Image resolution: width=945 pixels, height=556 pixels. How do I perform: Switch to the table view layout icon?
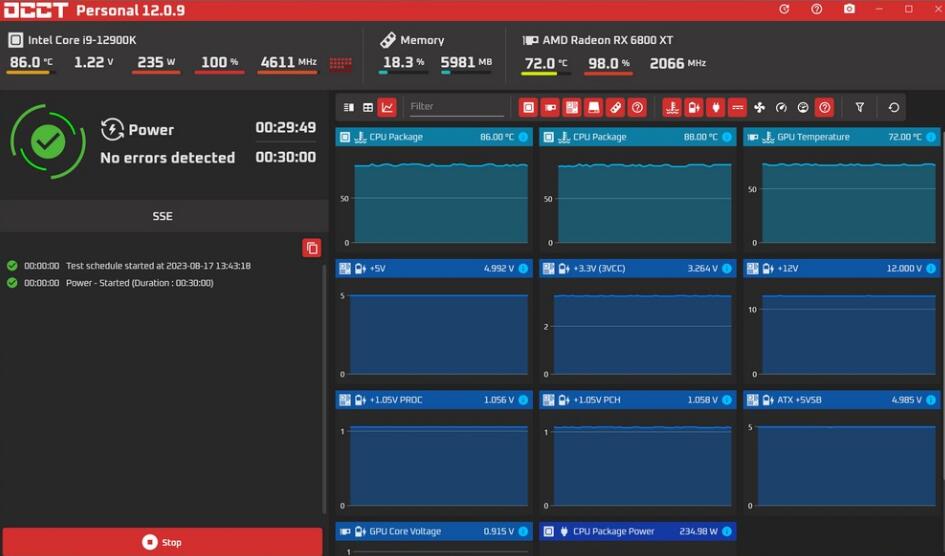click(x=368, y=107)
